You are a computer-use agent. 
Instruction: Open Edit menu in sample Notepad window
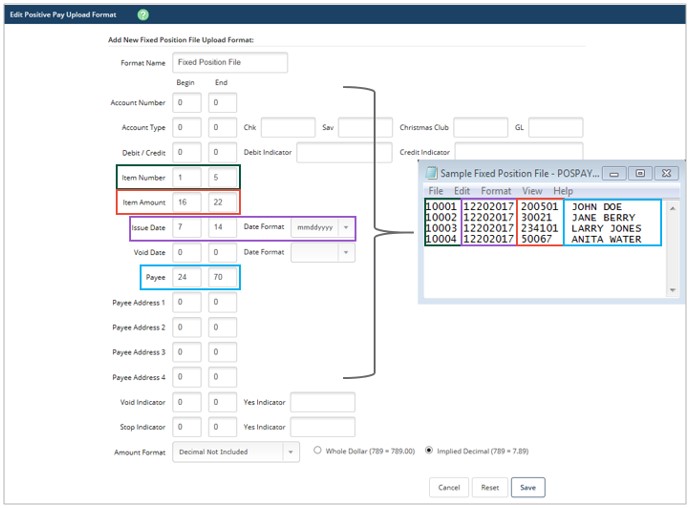coord(462,191)
